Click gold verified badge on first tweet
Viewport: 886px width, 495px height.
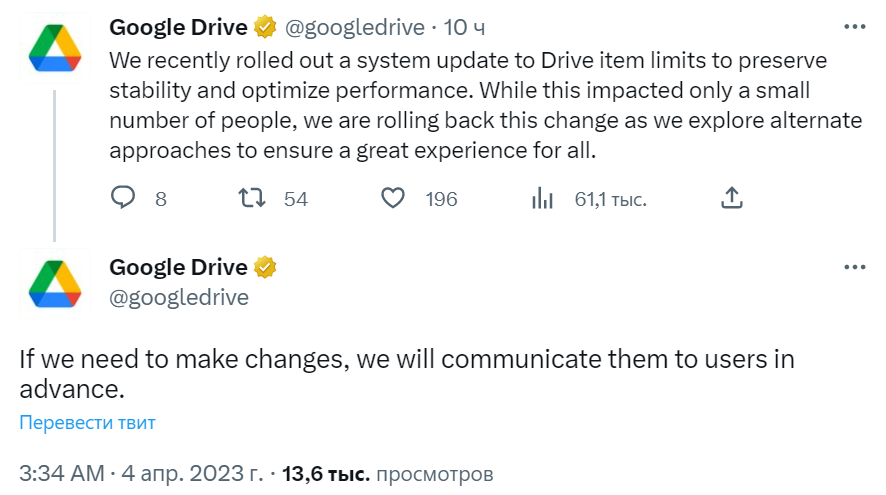266,27
